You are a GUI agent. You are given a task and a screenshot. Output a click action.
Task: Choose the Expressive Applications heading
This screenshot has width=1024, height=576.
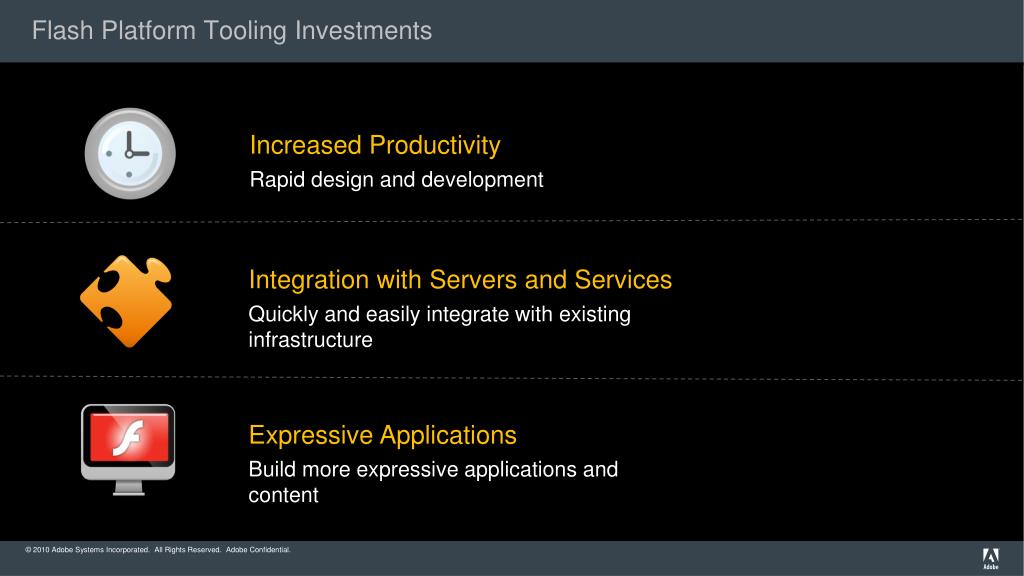[x=383, y=435]
